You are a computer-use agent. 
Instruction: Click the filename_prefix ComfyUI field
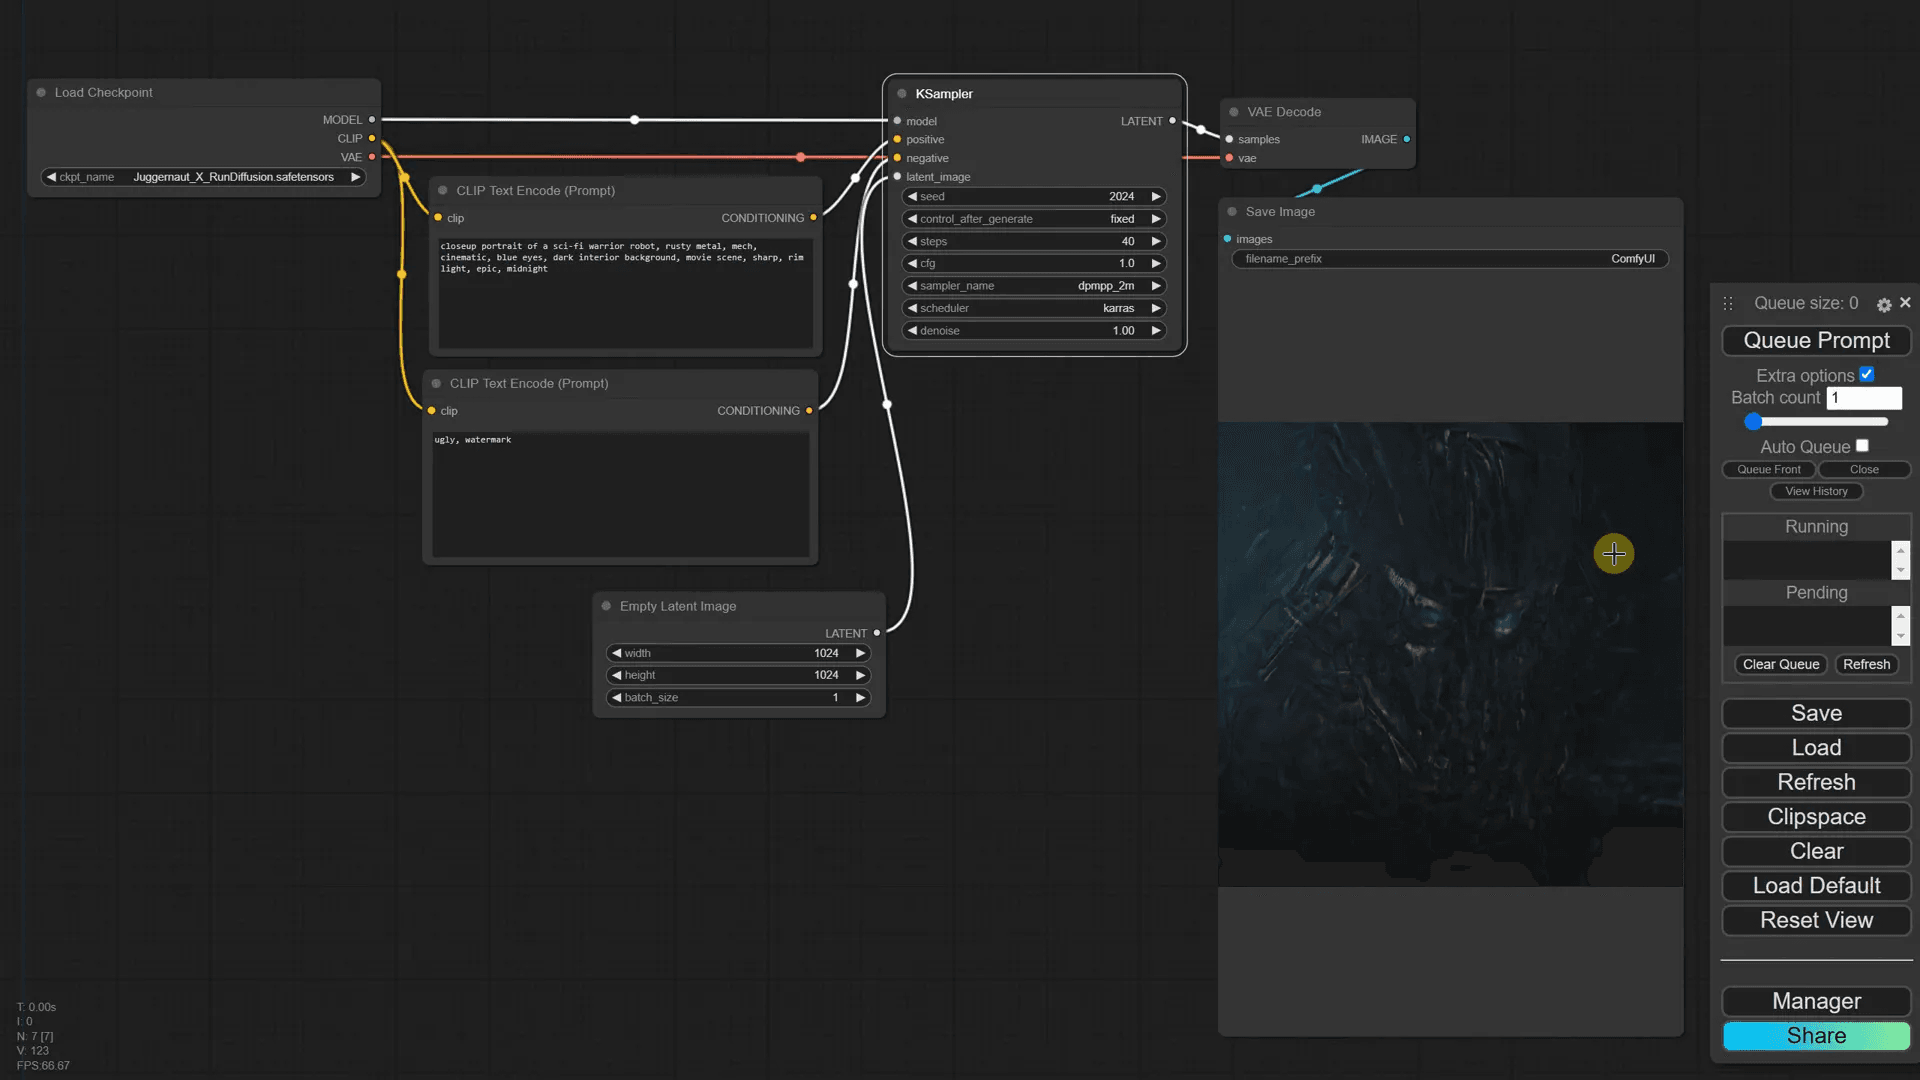[x=1450, y=259]
